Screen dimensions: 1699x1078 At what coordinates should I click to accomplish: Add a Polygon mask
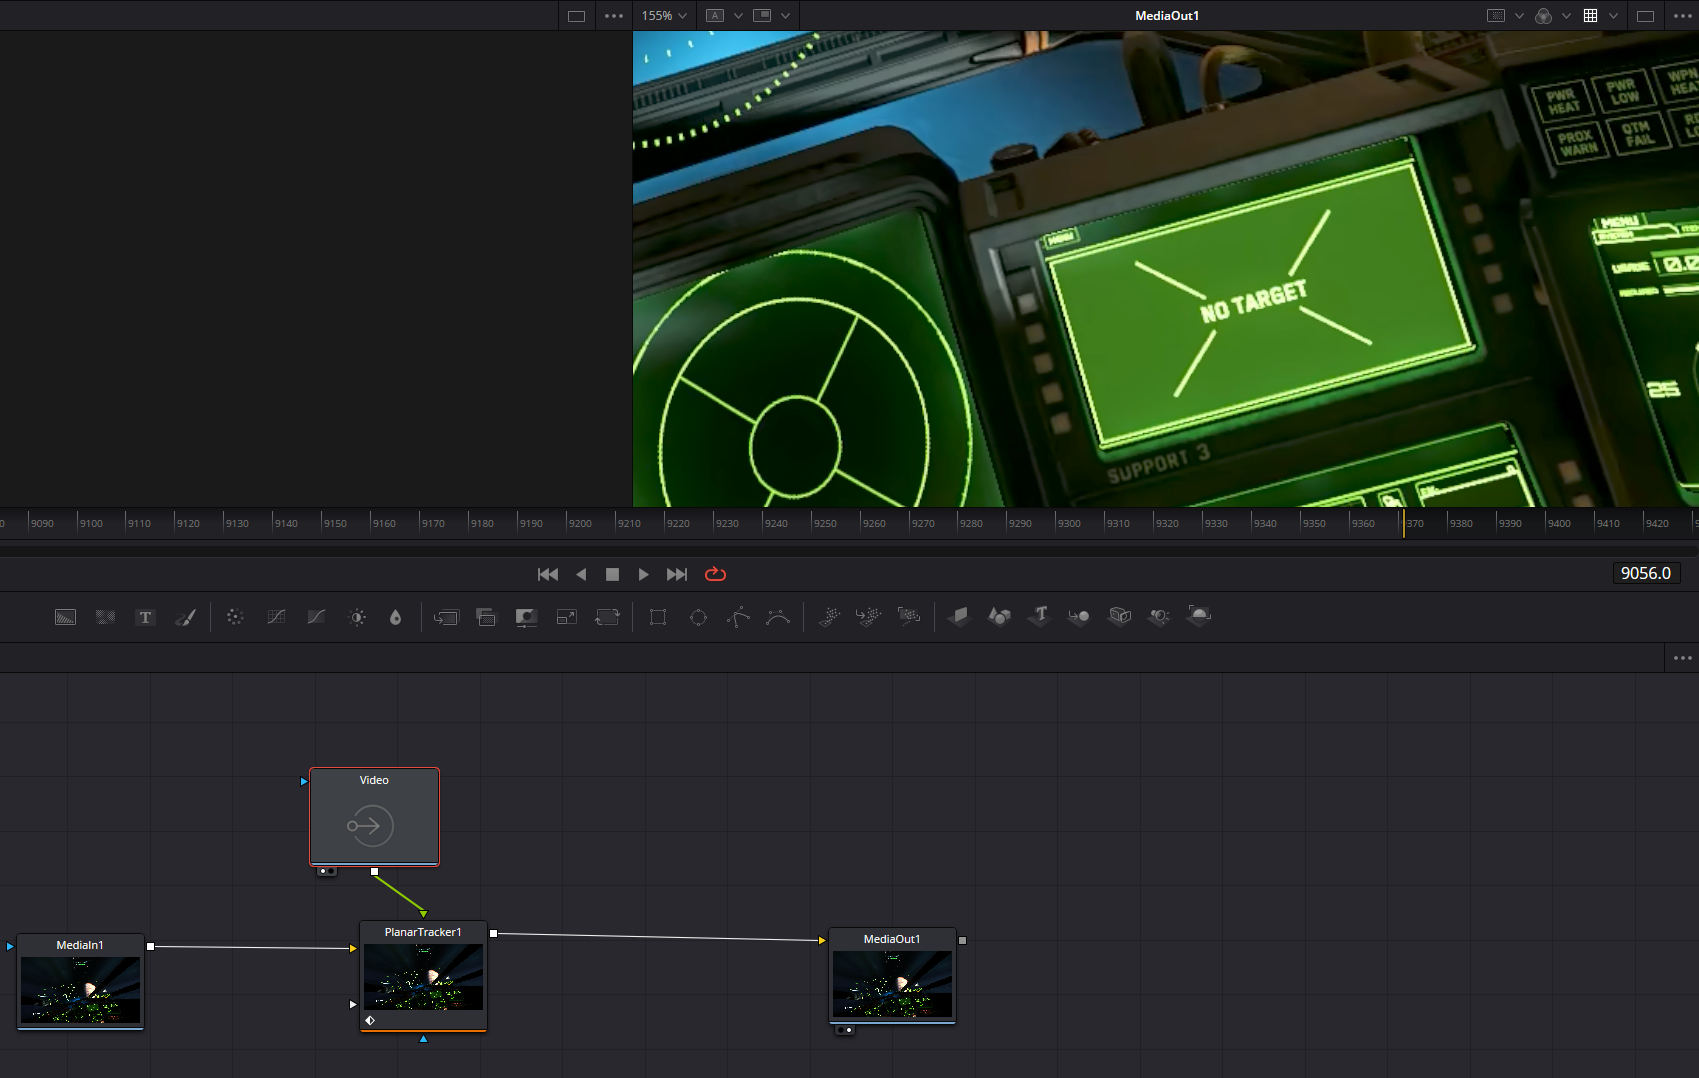coord(738,617)
